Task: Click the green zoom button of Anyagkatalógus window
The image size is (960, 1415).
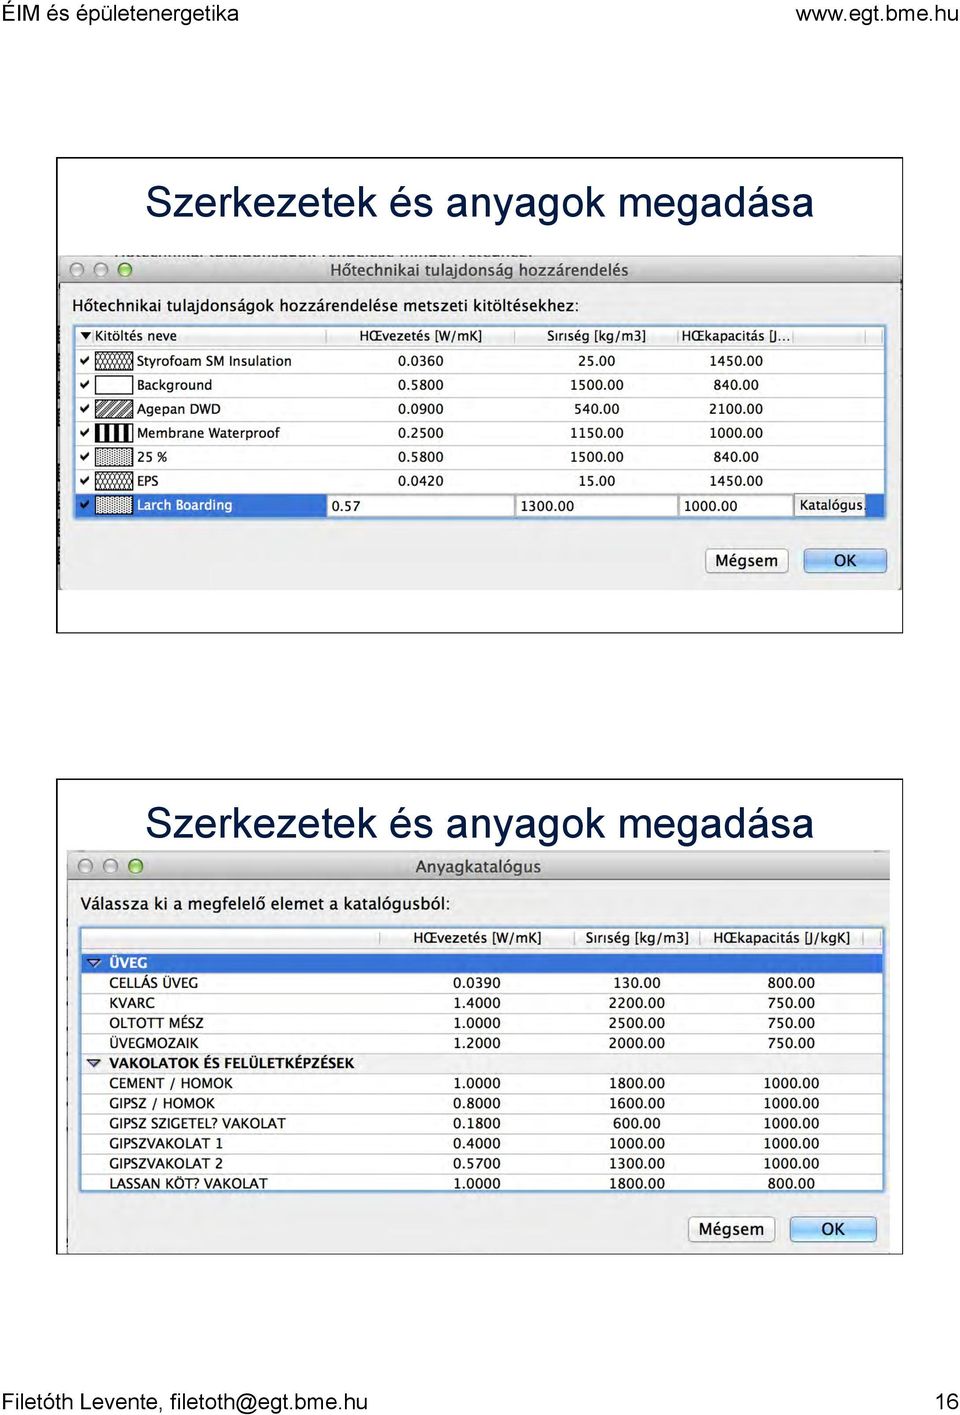Action: (136, 866)
